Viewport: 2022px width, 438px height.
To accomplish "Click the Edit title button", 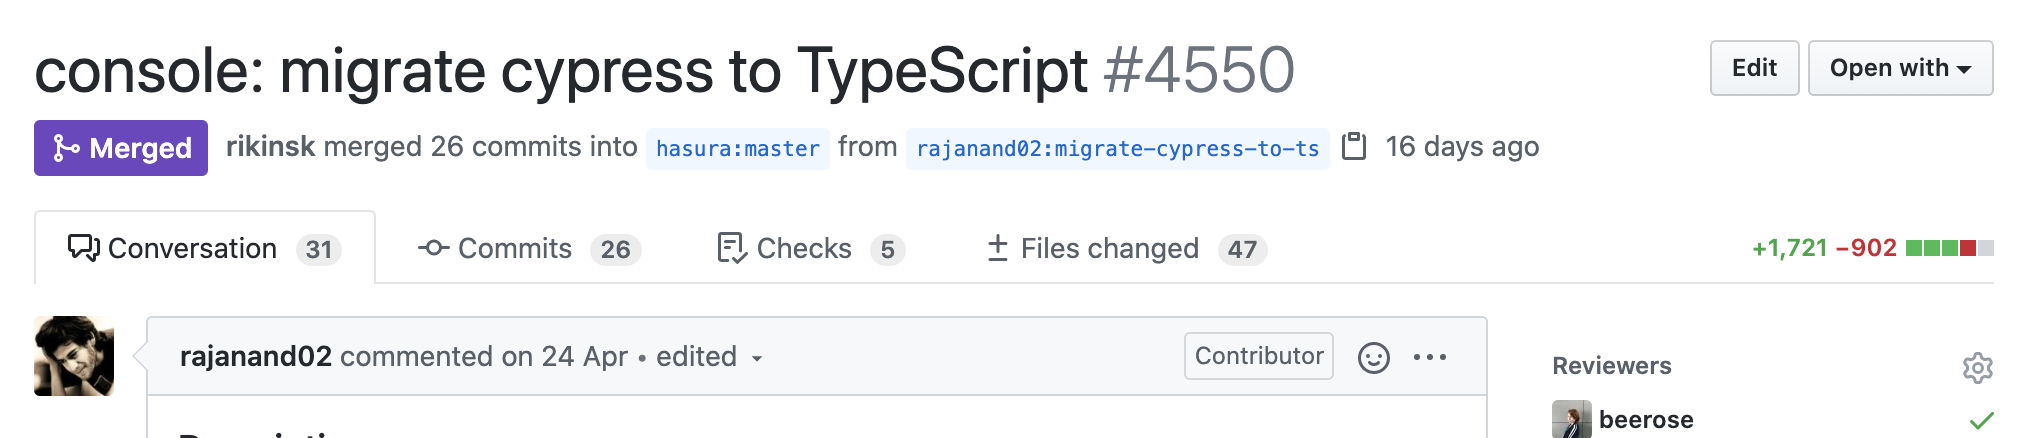I will 1753,68.
